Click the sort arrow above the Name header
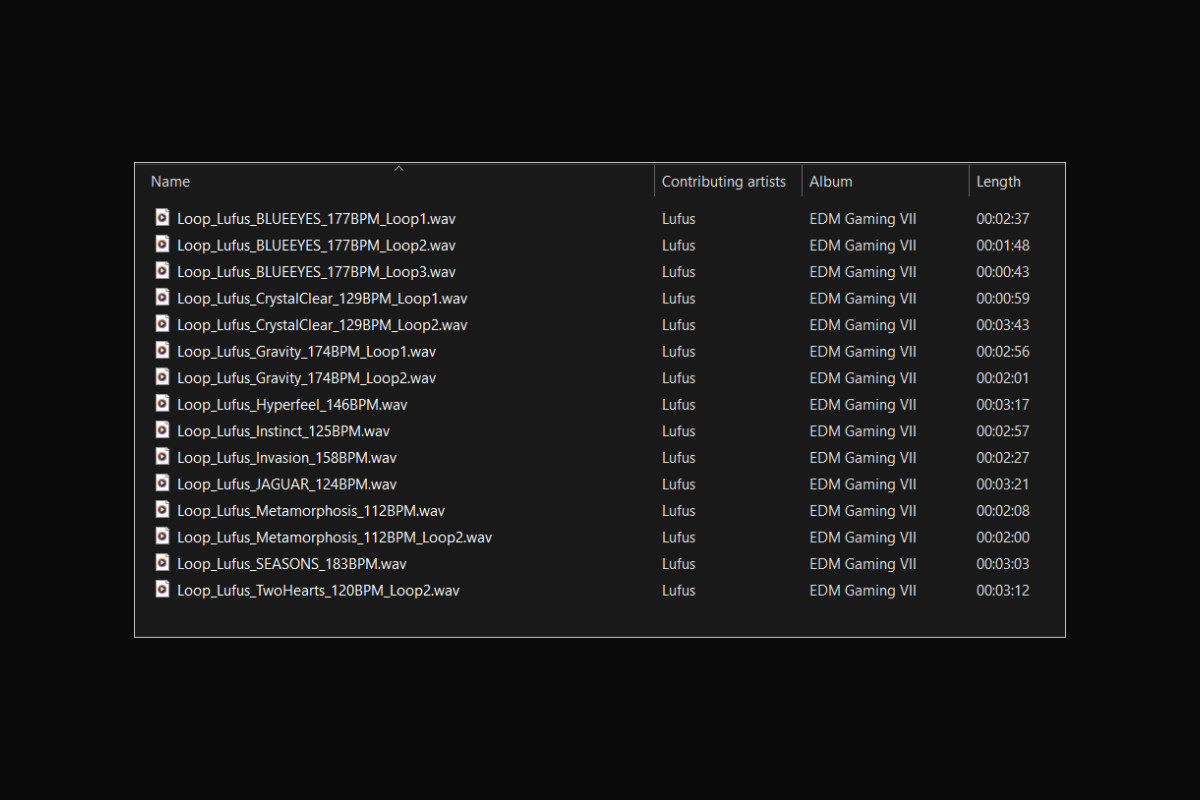The height and width of the screenshot is (800, 1200). [x=399, y=168]
